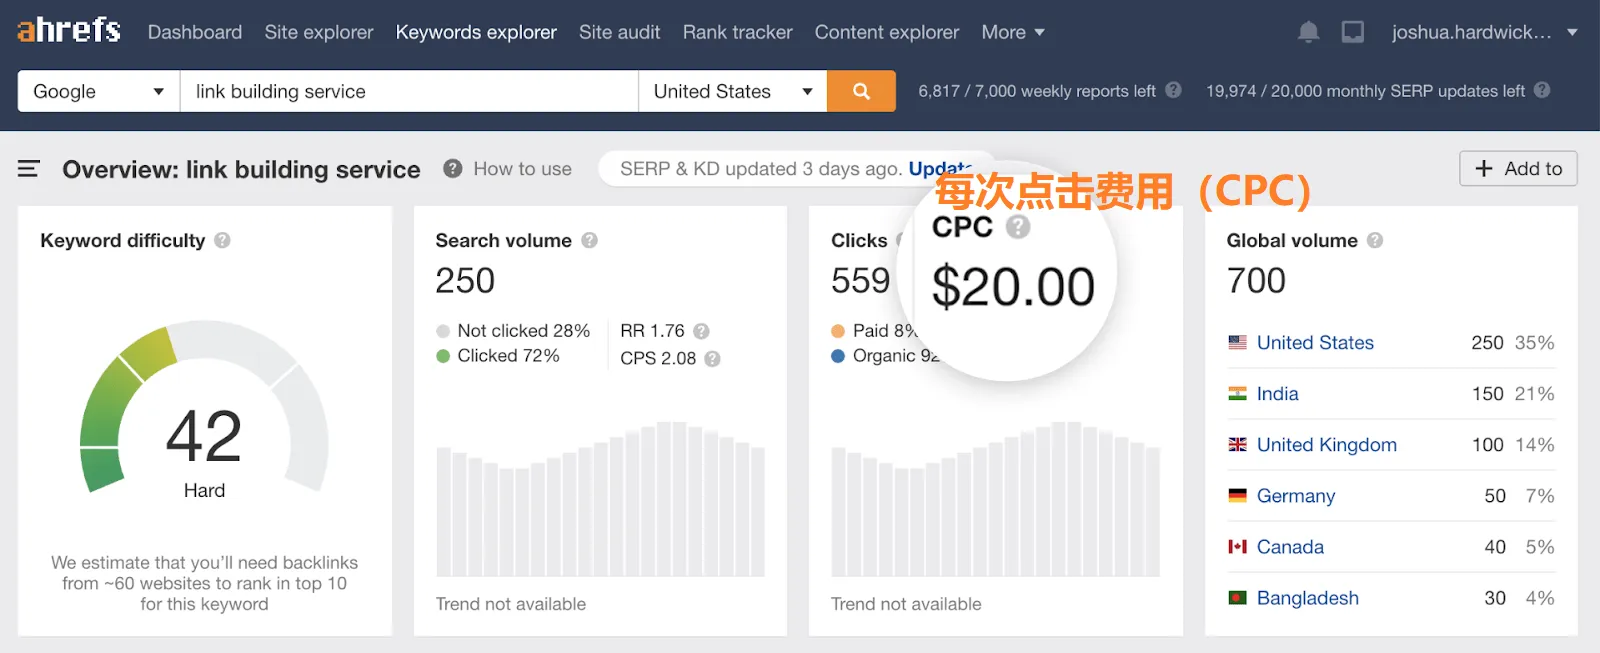Open the hamburger menu beside Overview
Screen dimensions: 1600x653
click(x=29, y=169)
